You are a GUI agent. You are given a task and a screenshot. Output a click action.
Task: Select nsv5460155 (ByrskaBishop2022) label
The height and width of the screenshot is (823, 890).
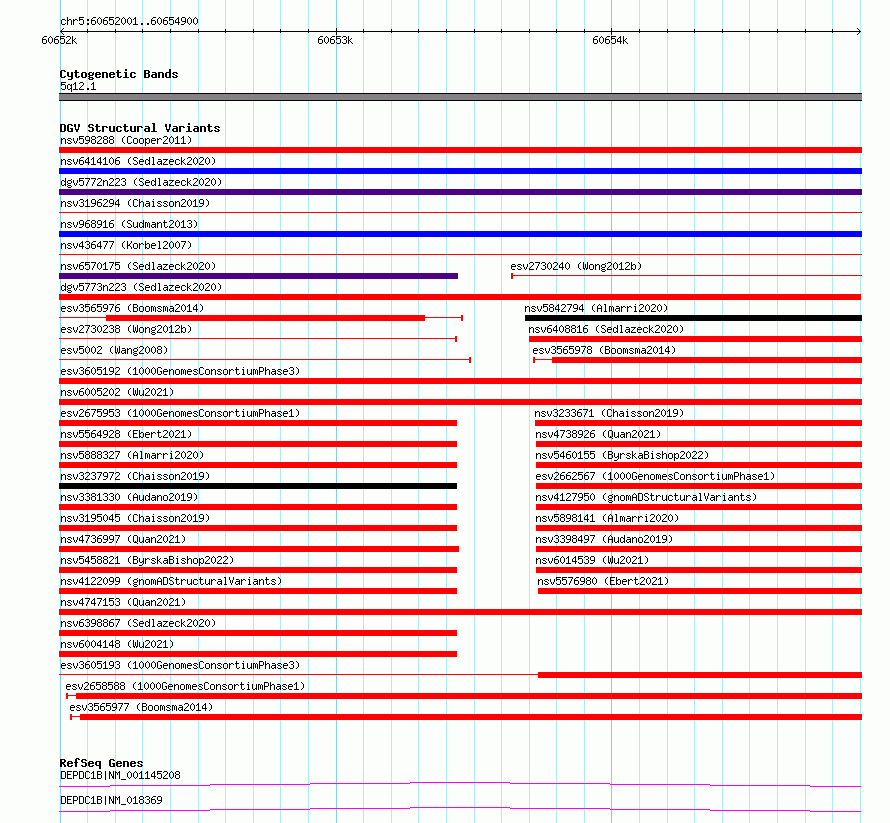pos(622,455)
